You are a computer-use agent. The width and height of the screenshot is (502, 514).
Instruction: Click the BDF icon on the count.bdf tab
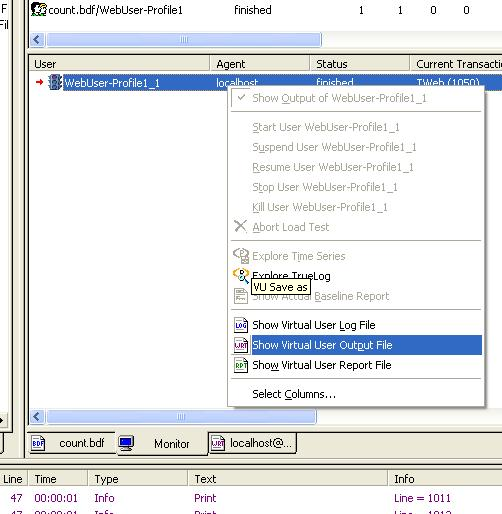38,443
